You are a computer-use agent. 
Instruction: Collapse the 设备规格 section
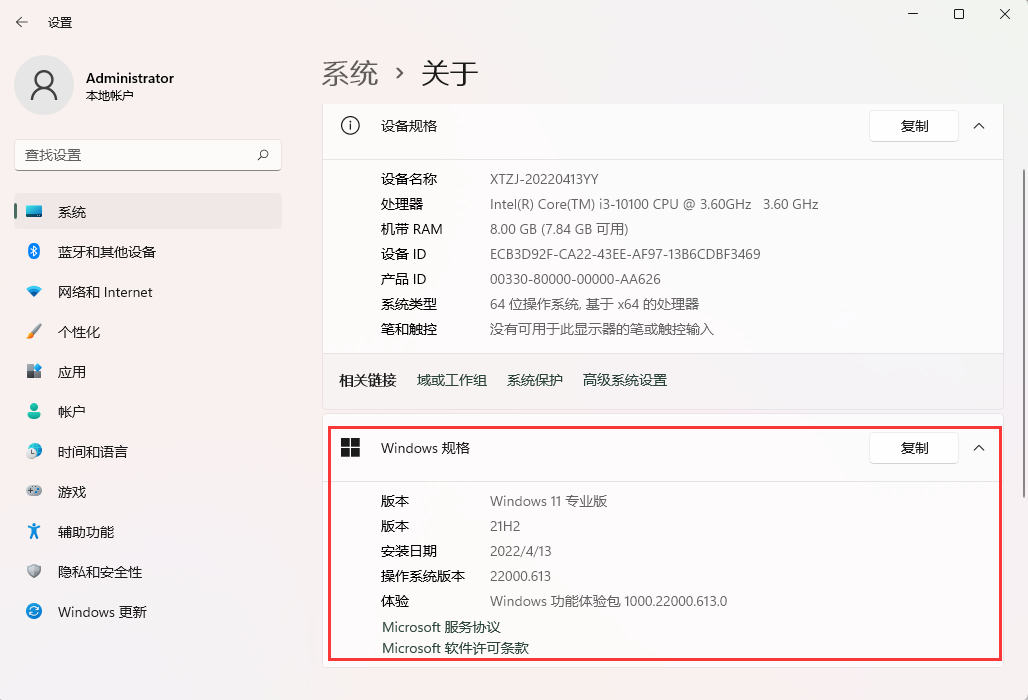coord(979,126)
